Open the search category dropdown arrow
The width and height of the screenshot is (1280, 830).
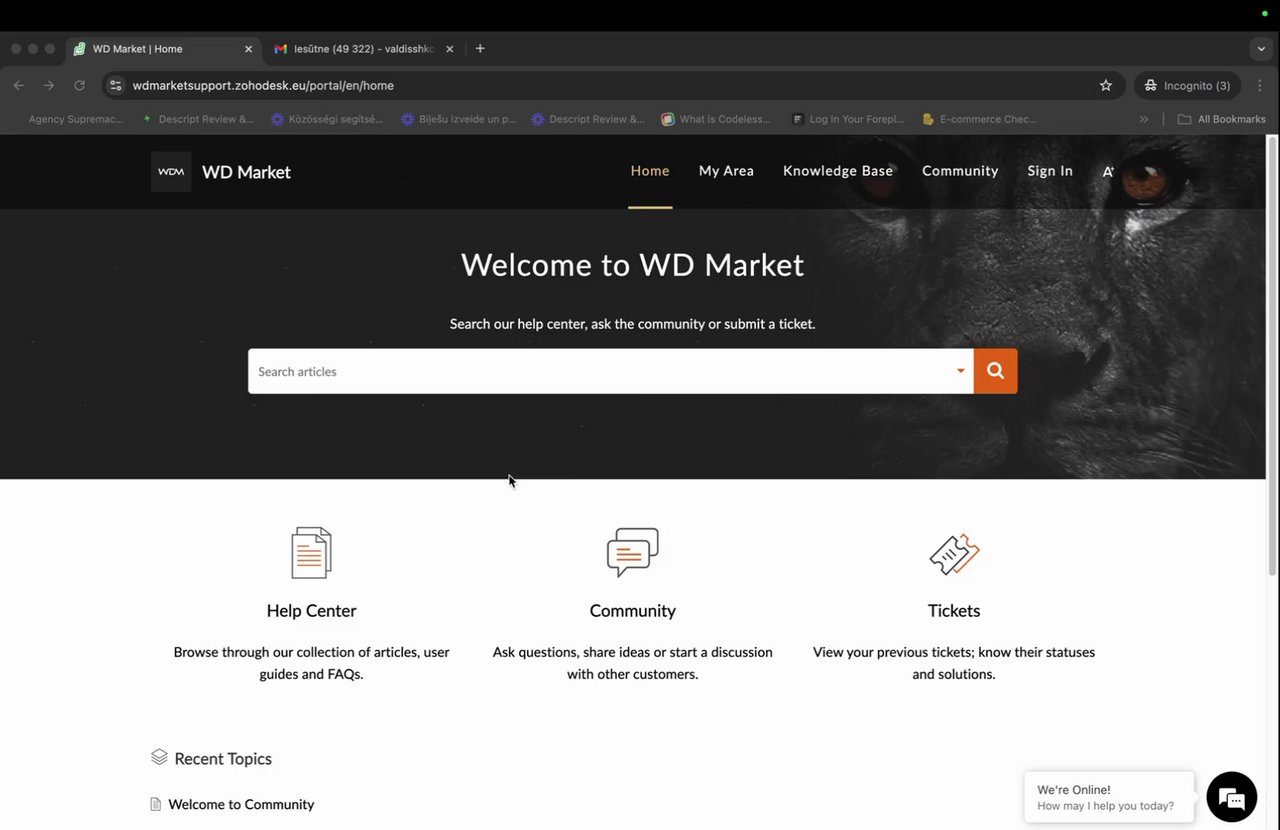960,371
